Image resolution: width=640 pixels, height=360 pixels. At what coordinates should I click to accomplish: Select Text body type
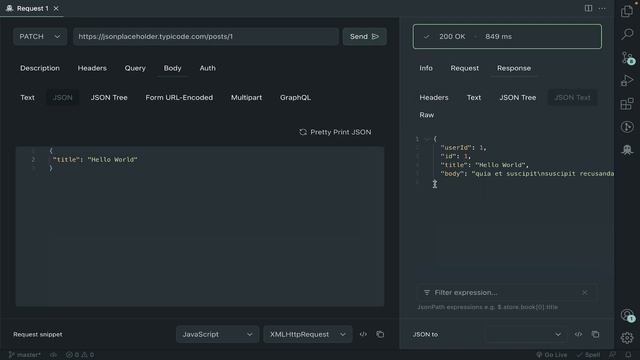(x=27, y=98)
